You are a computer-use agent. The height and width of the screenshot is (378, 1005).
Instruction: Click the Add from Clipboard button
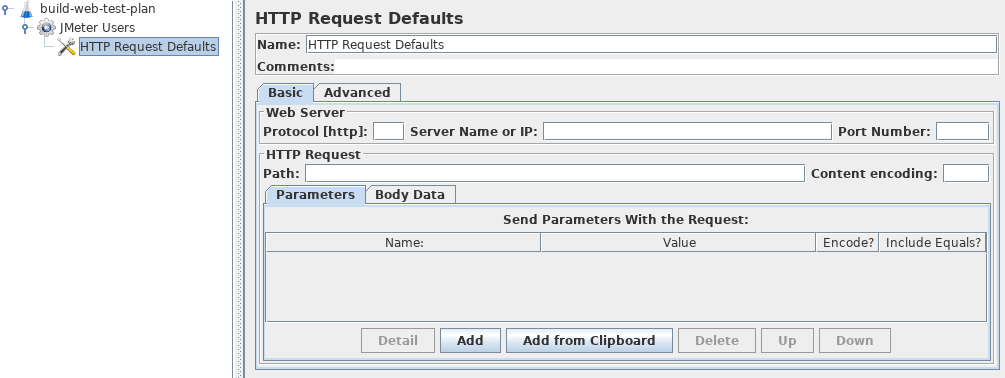[589, 341]
